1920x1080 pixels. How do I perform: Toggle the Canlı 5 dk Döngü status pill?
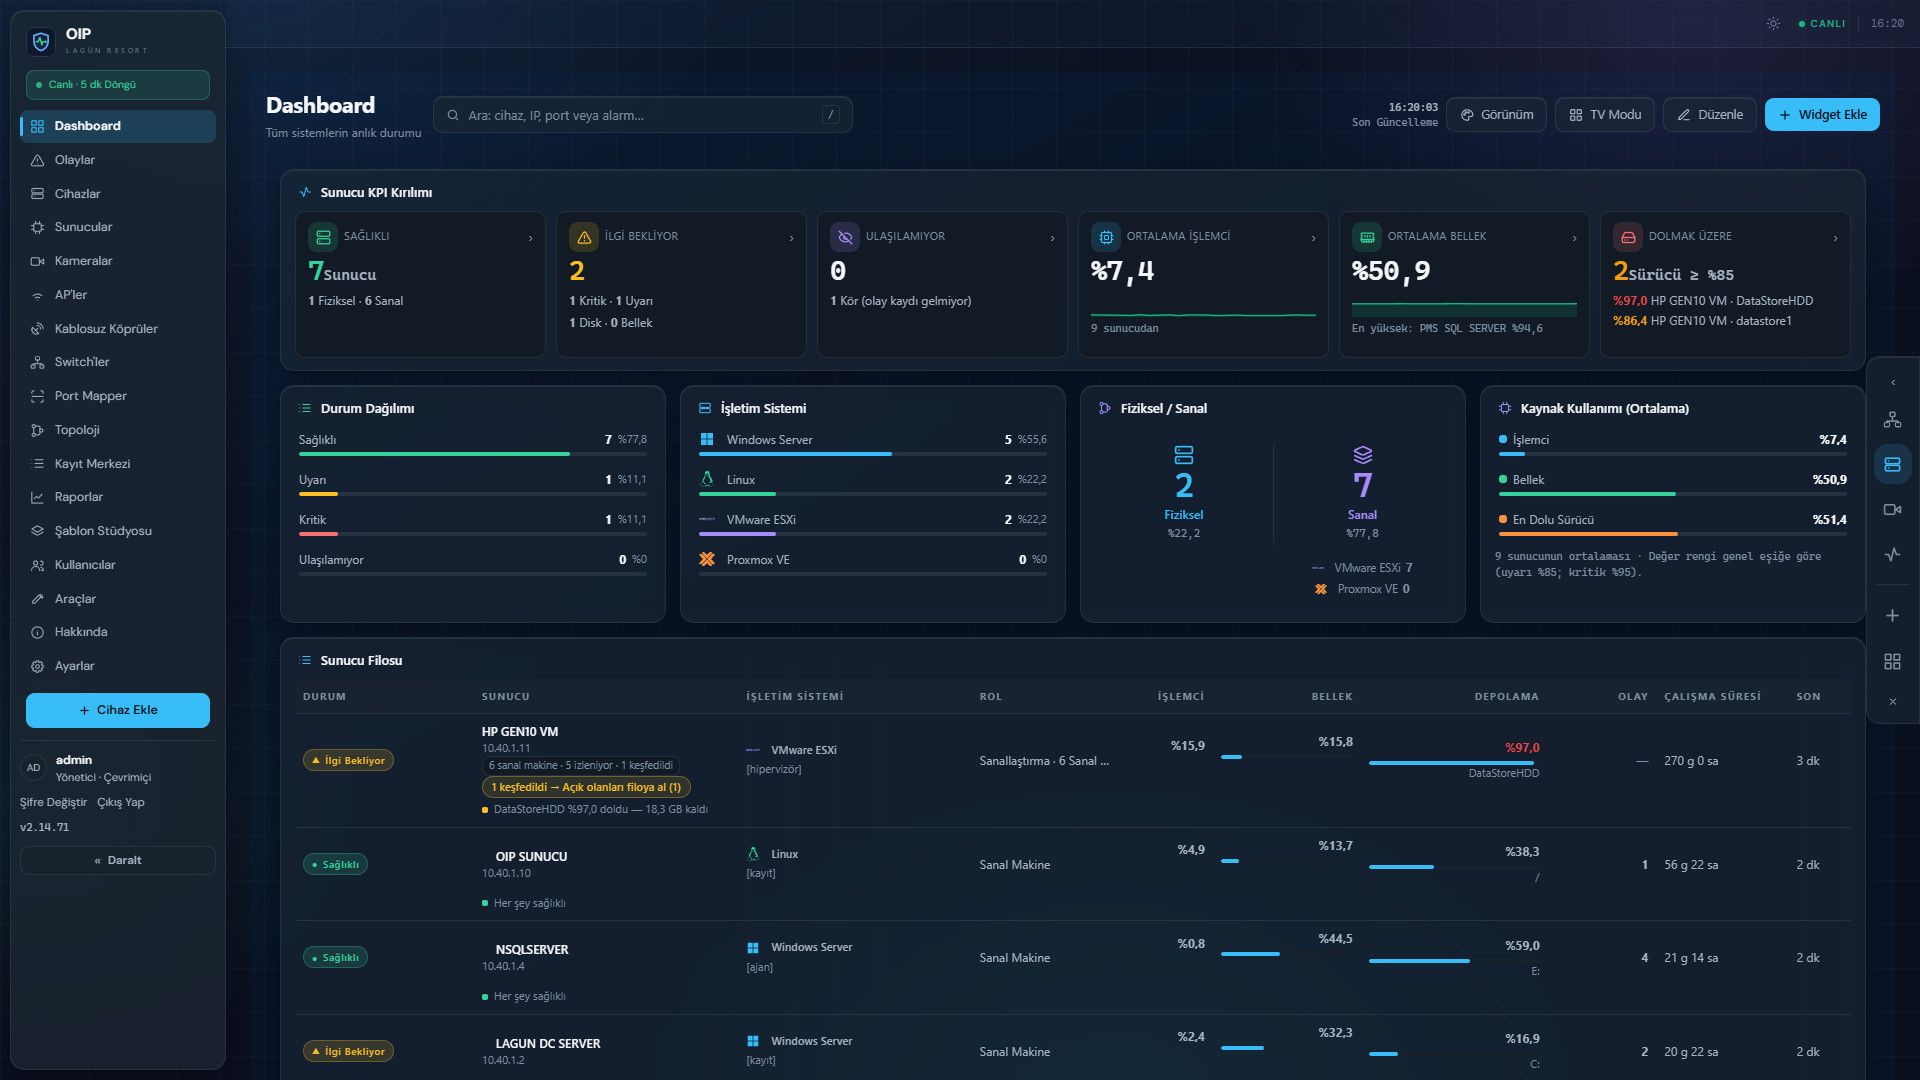point(118,85)
